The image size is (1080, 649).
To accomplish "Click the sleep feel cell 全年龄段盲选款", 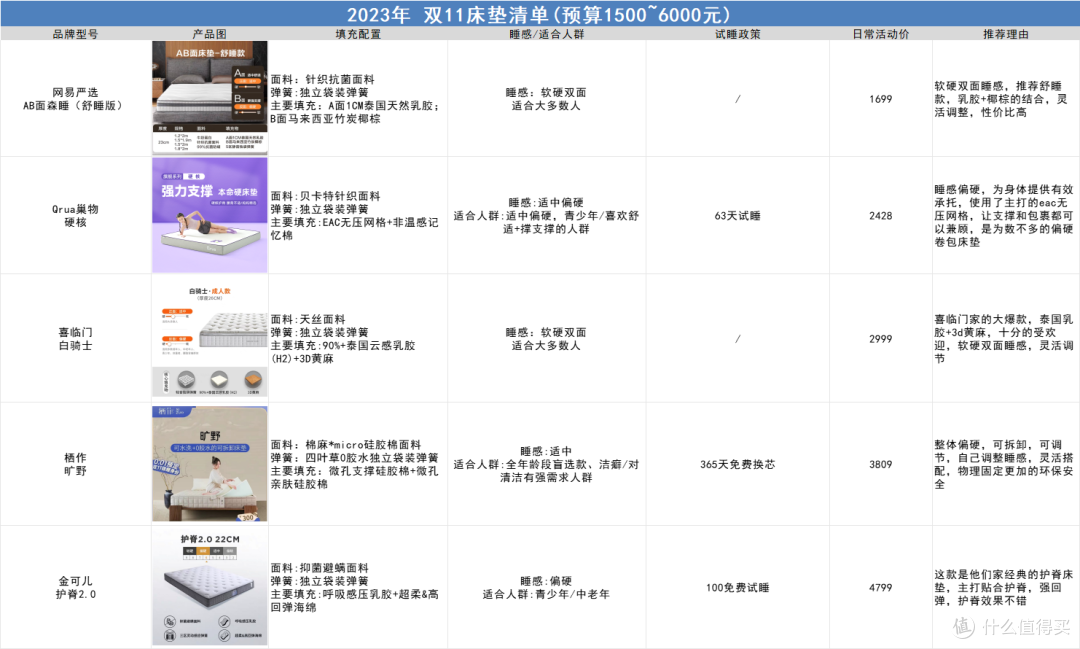I will pos(546,464).
